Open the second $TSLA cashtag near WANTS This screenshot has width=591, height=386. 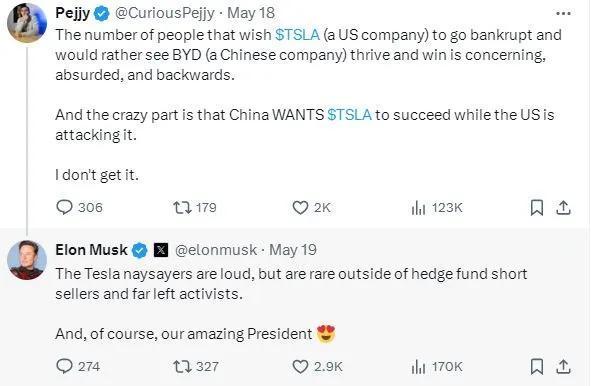click(x=349, y=115)
